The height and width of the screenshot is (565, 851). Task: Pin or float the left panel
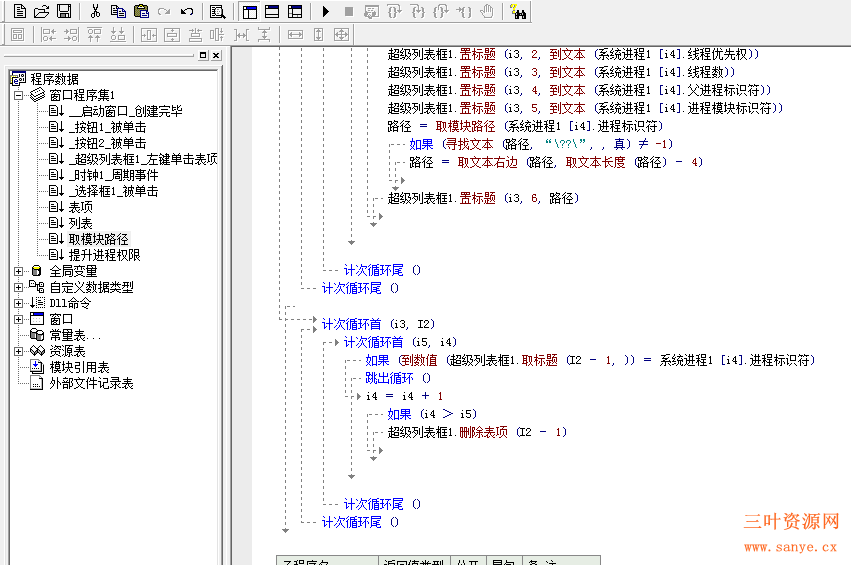pos(203,55)
